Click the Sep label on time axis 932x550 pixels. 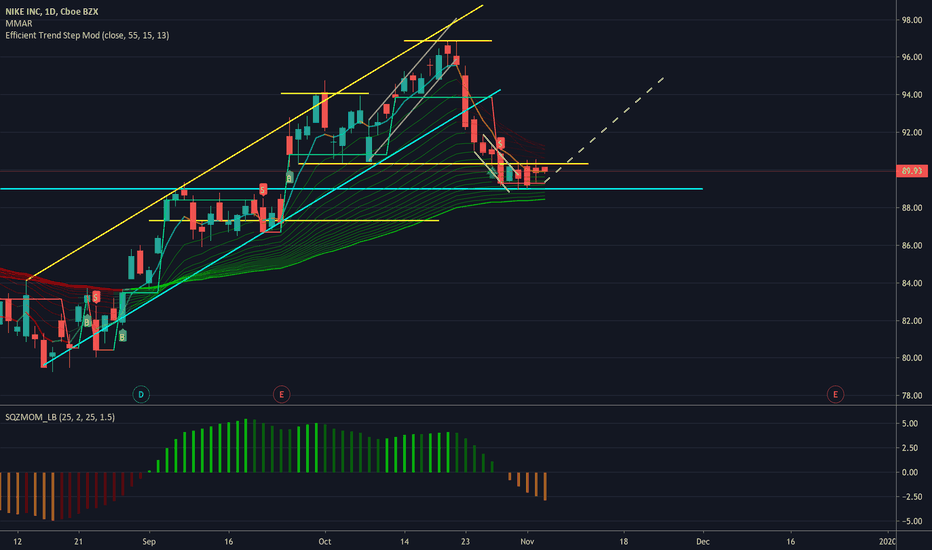(x=149, y=542)
